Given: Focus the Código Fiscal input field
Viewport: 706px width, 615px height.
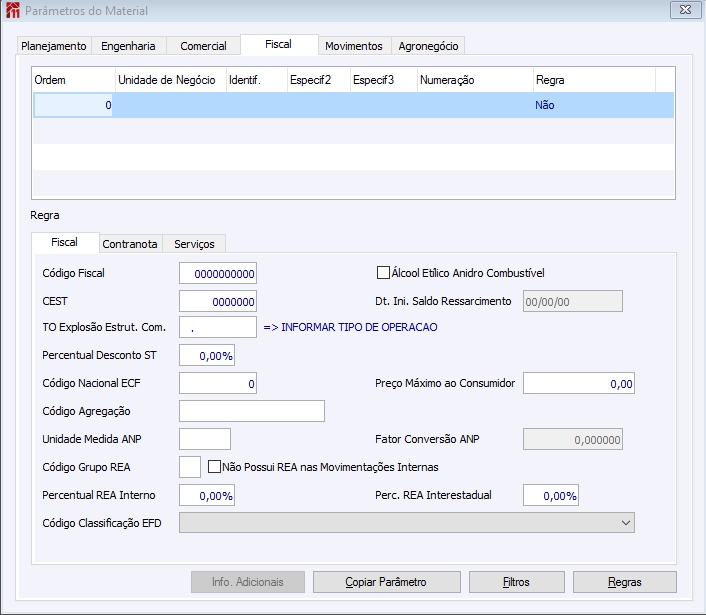Looking at the screenshot, I should point(218,273).
